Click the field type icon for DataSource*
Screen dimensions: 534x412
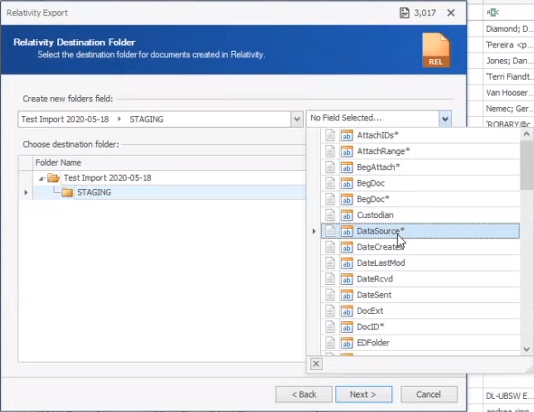(x=347, y=231)
